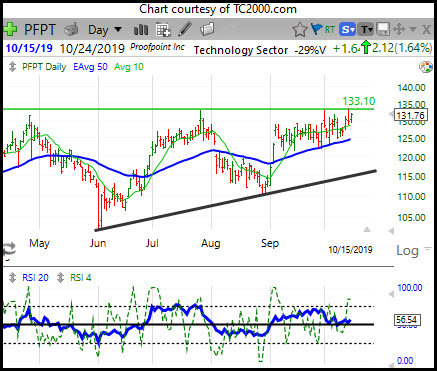This screenshot has height=371, width=437.
Task: Open the notes pages icon
Action: [207, 30]
